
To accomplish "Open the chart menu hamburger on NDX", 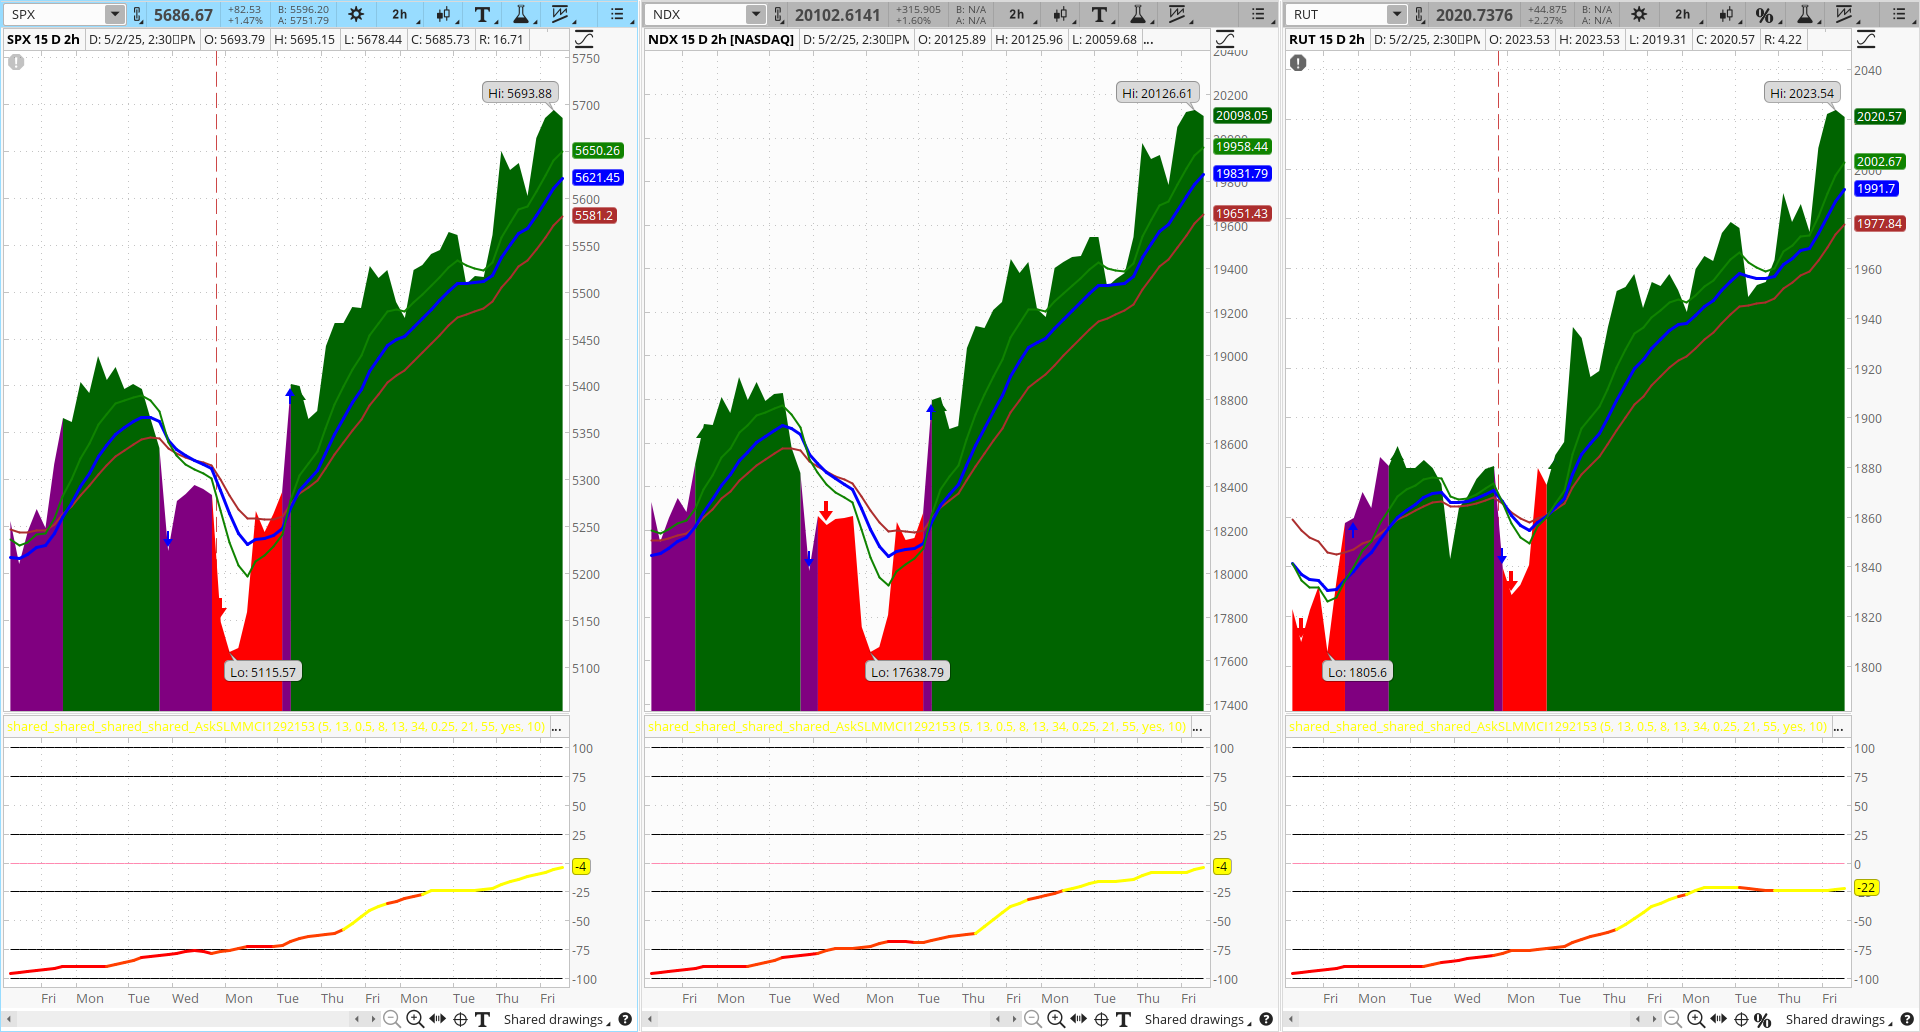I will pyautogui.click(x=1257, y=15).
